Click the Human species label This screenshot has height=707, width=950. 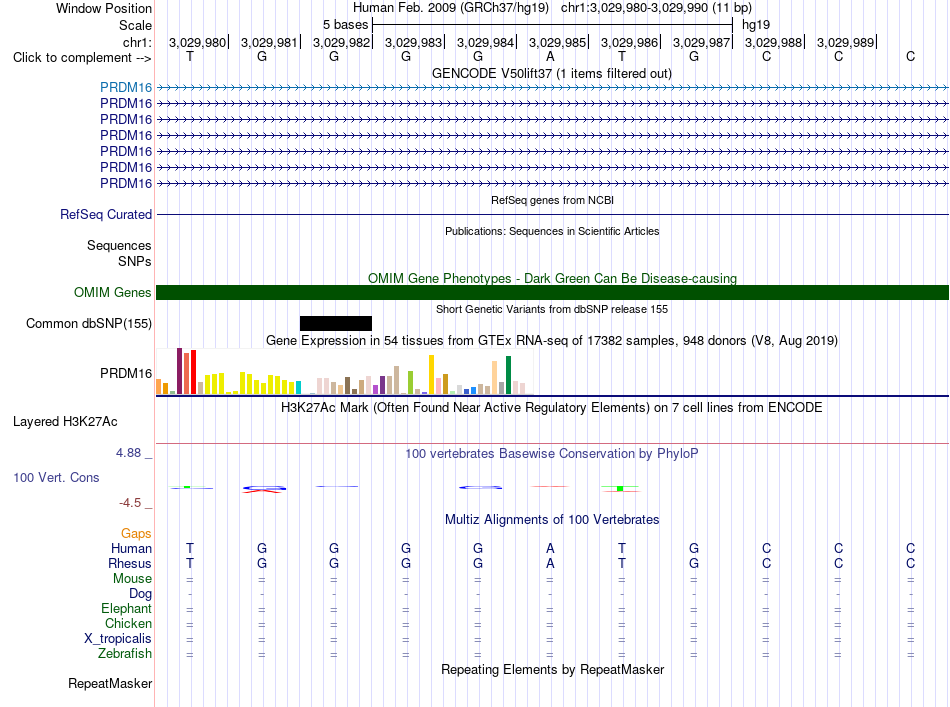point(131,548)
